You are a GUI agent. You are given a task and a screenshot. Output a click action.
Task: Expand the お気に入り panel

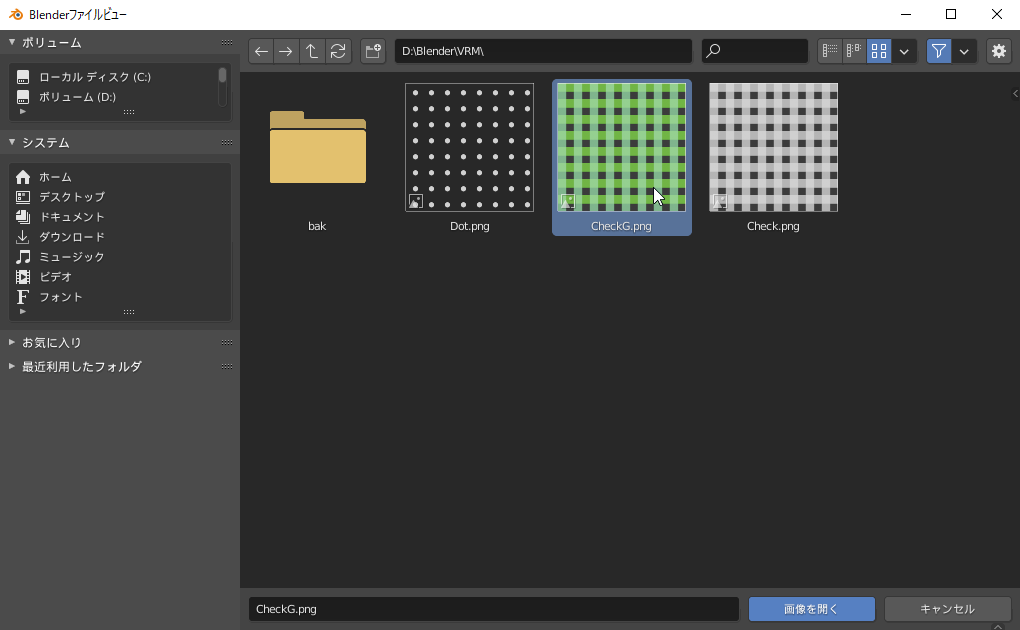point(12,342)
